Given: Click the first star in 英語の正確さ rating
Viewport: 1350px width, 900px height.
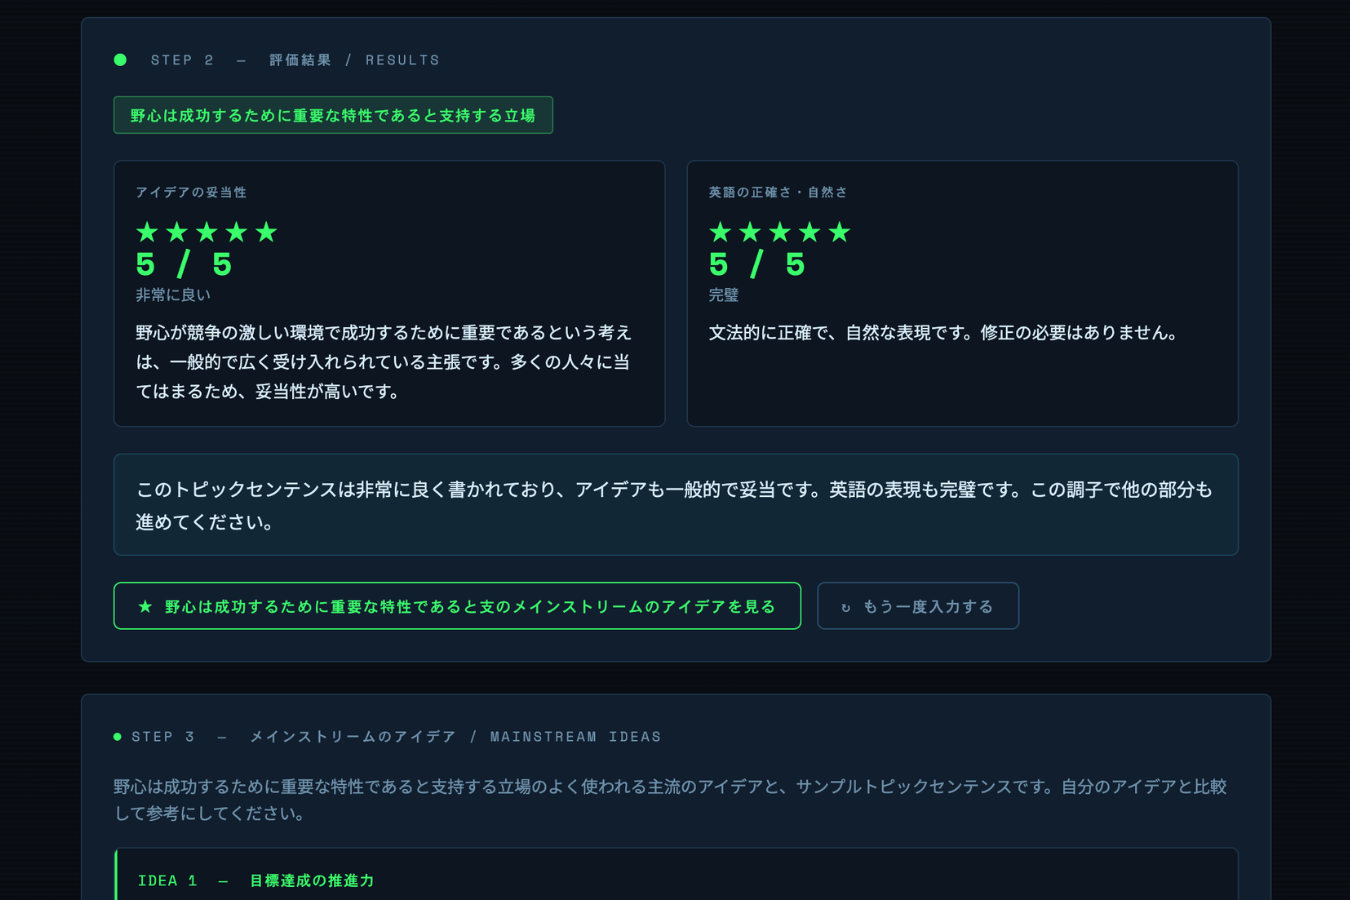Looking at the screenshot, I should pyautogui.click(x=719, y=232).
